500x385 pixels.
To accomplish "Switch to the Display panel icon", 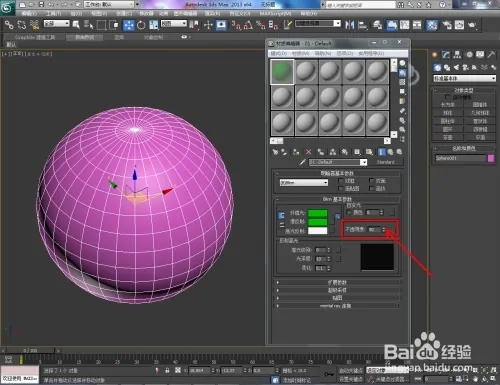I will pyautogui.click(x=480, y=55).
